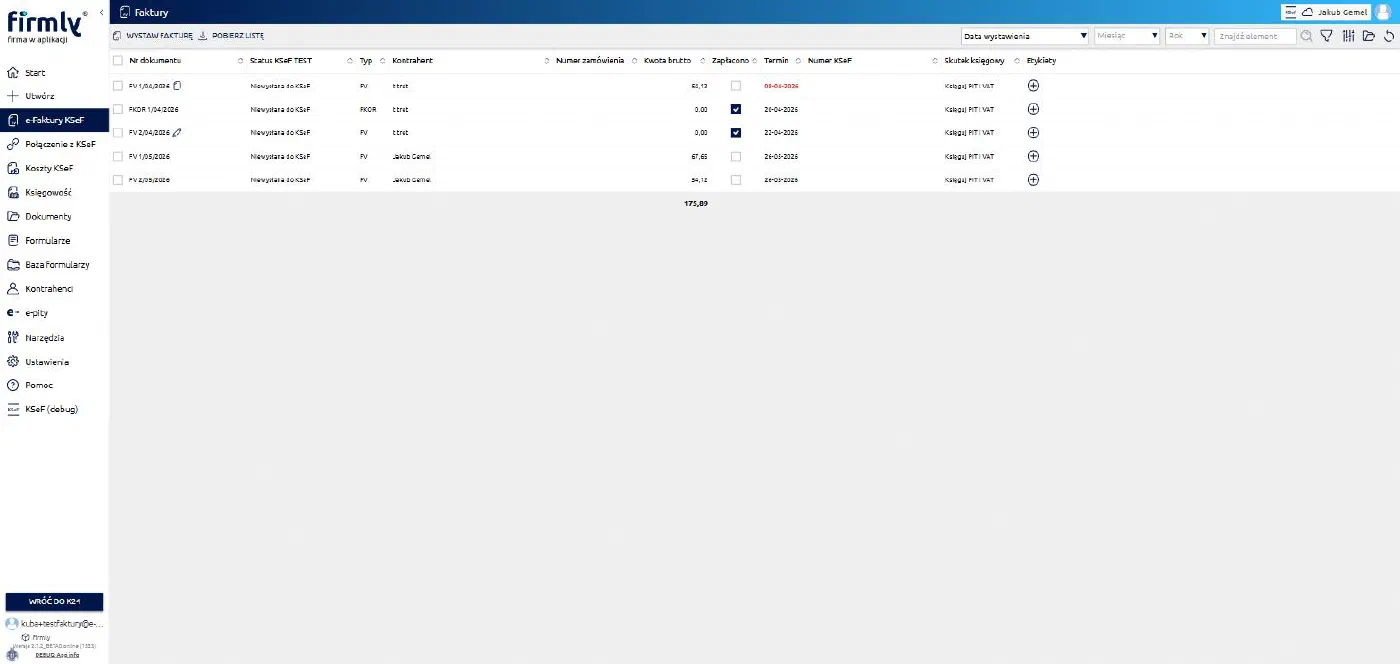Click the Jakub Gemel user name

click(1344, 12)
